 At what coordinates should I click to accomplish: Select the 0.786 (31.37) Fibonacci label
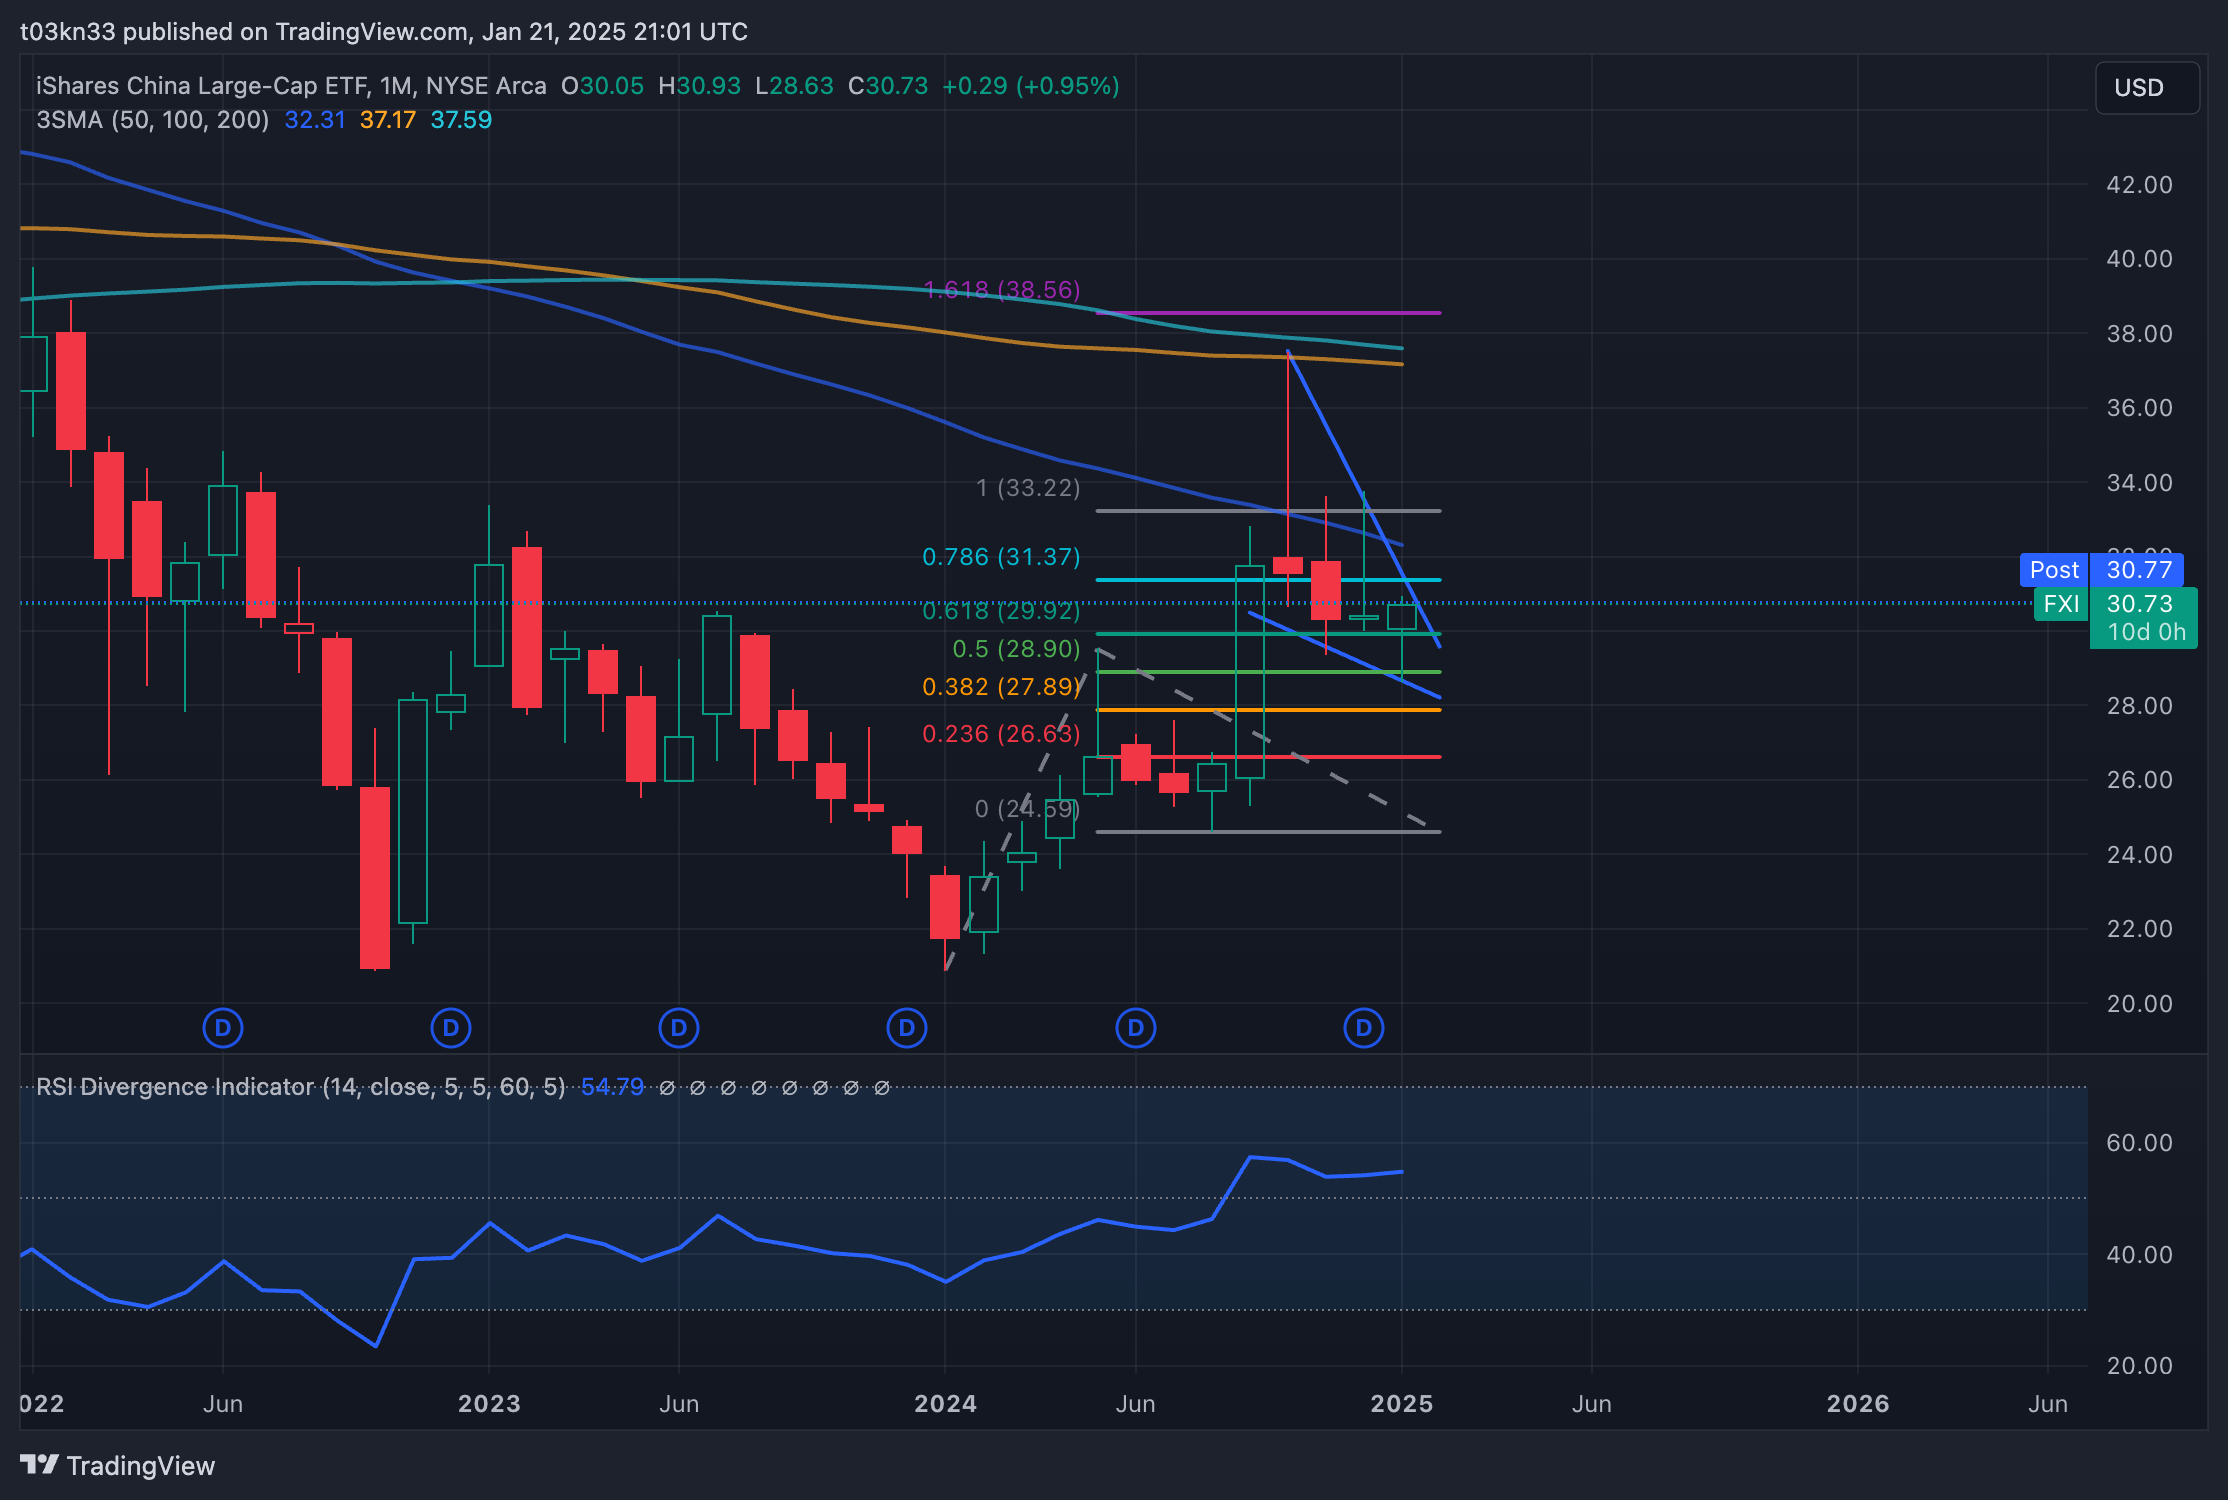pyautogui.click(x=1001, y=557)
